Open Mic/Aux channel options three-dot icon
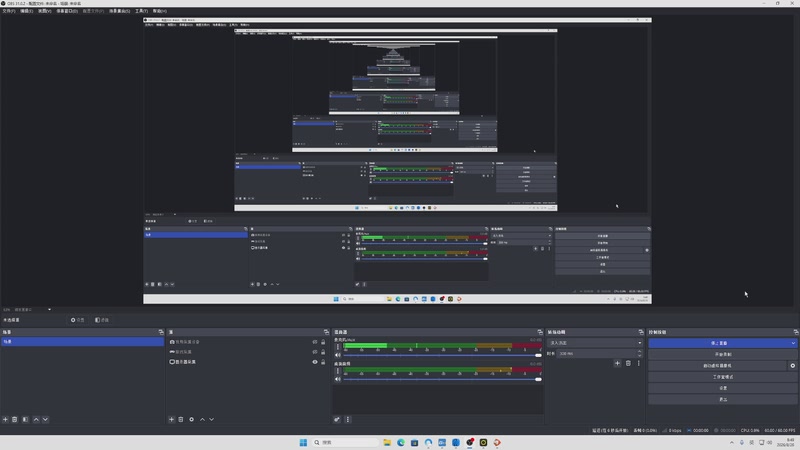Image resolution: width=800 pixels, height=450 pixels. coord(338,347)
